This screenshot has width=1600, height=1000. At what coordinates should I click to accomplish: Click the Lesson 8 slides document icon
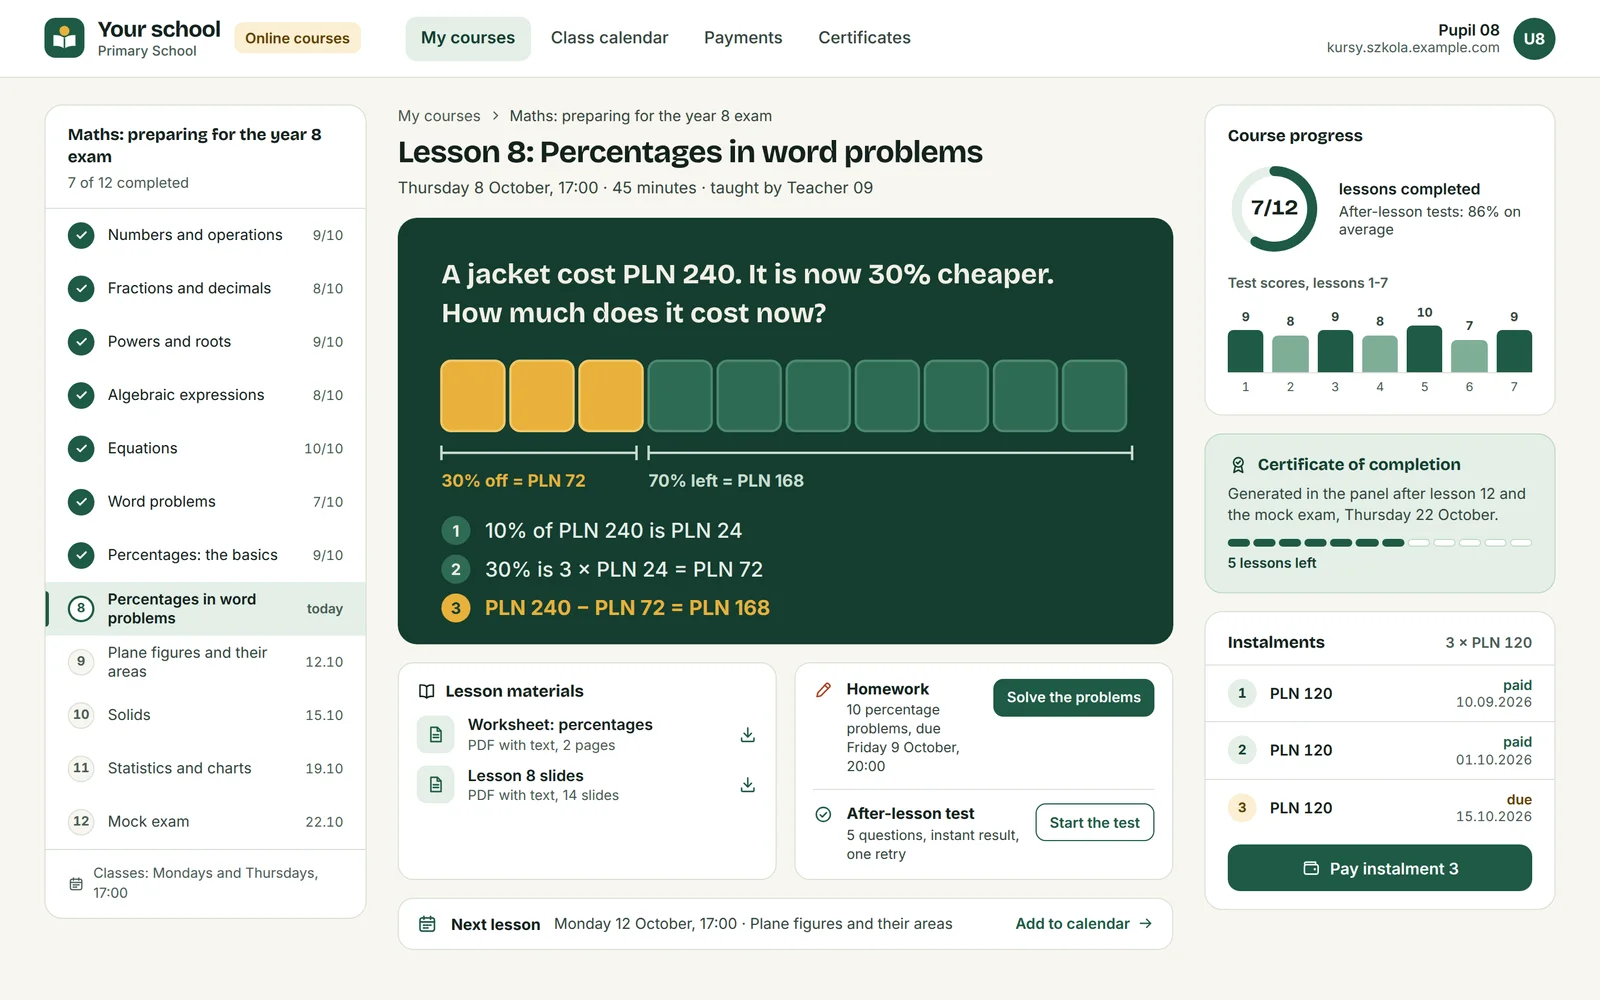pos(435,785)
